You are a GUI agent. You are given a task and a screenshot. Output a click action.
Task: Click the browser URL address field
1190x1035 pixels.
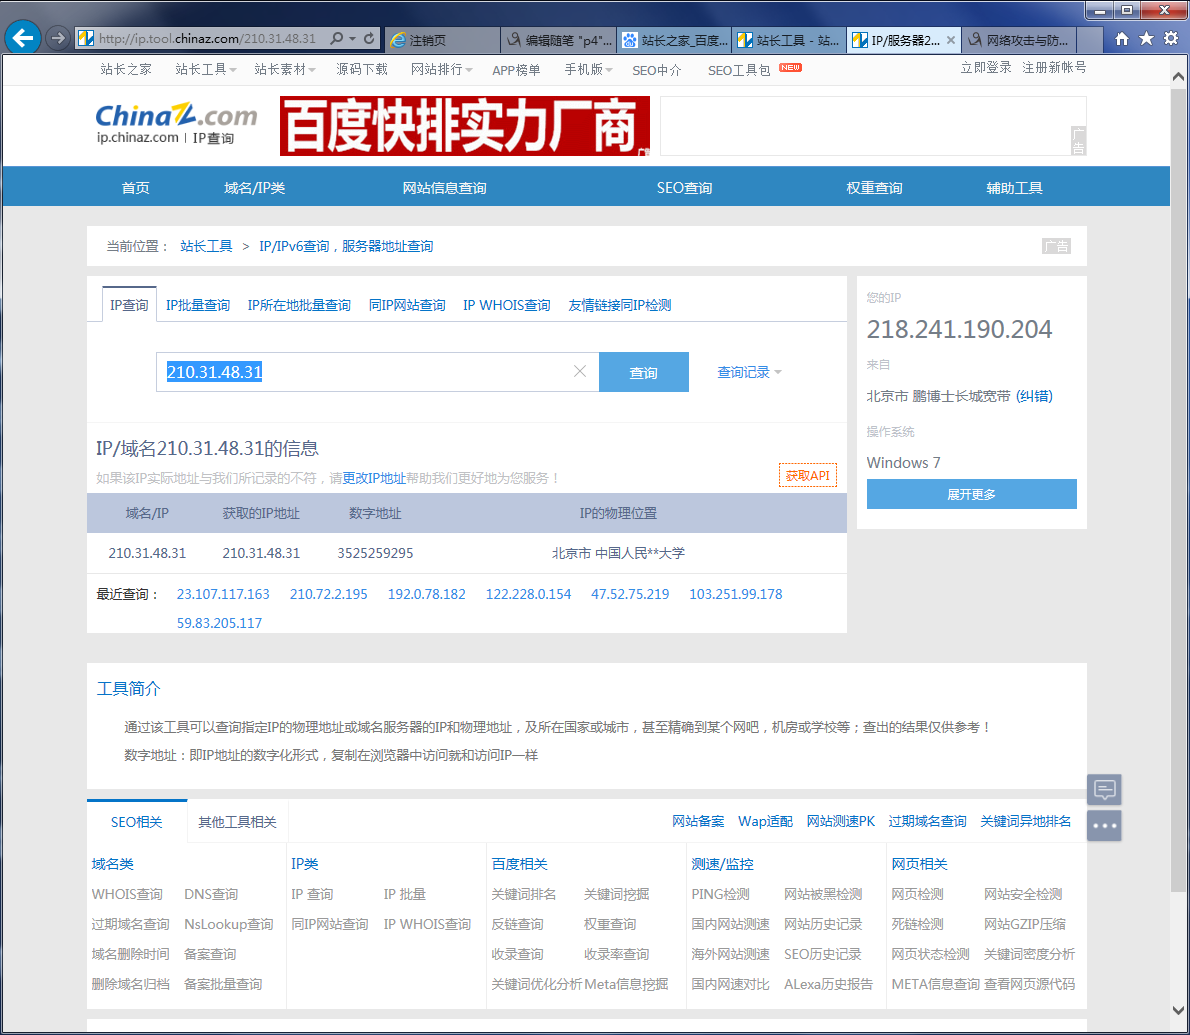pos(206,39)
